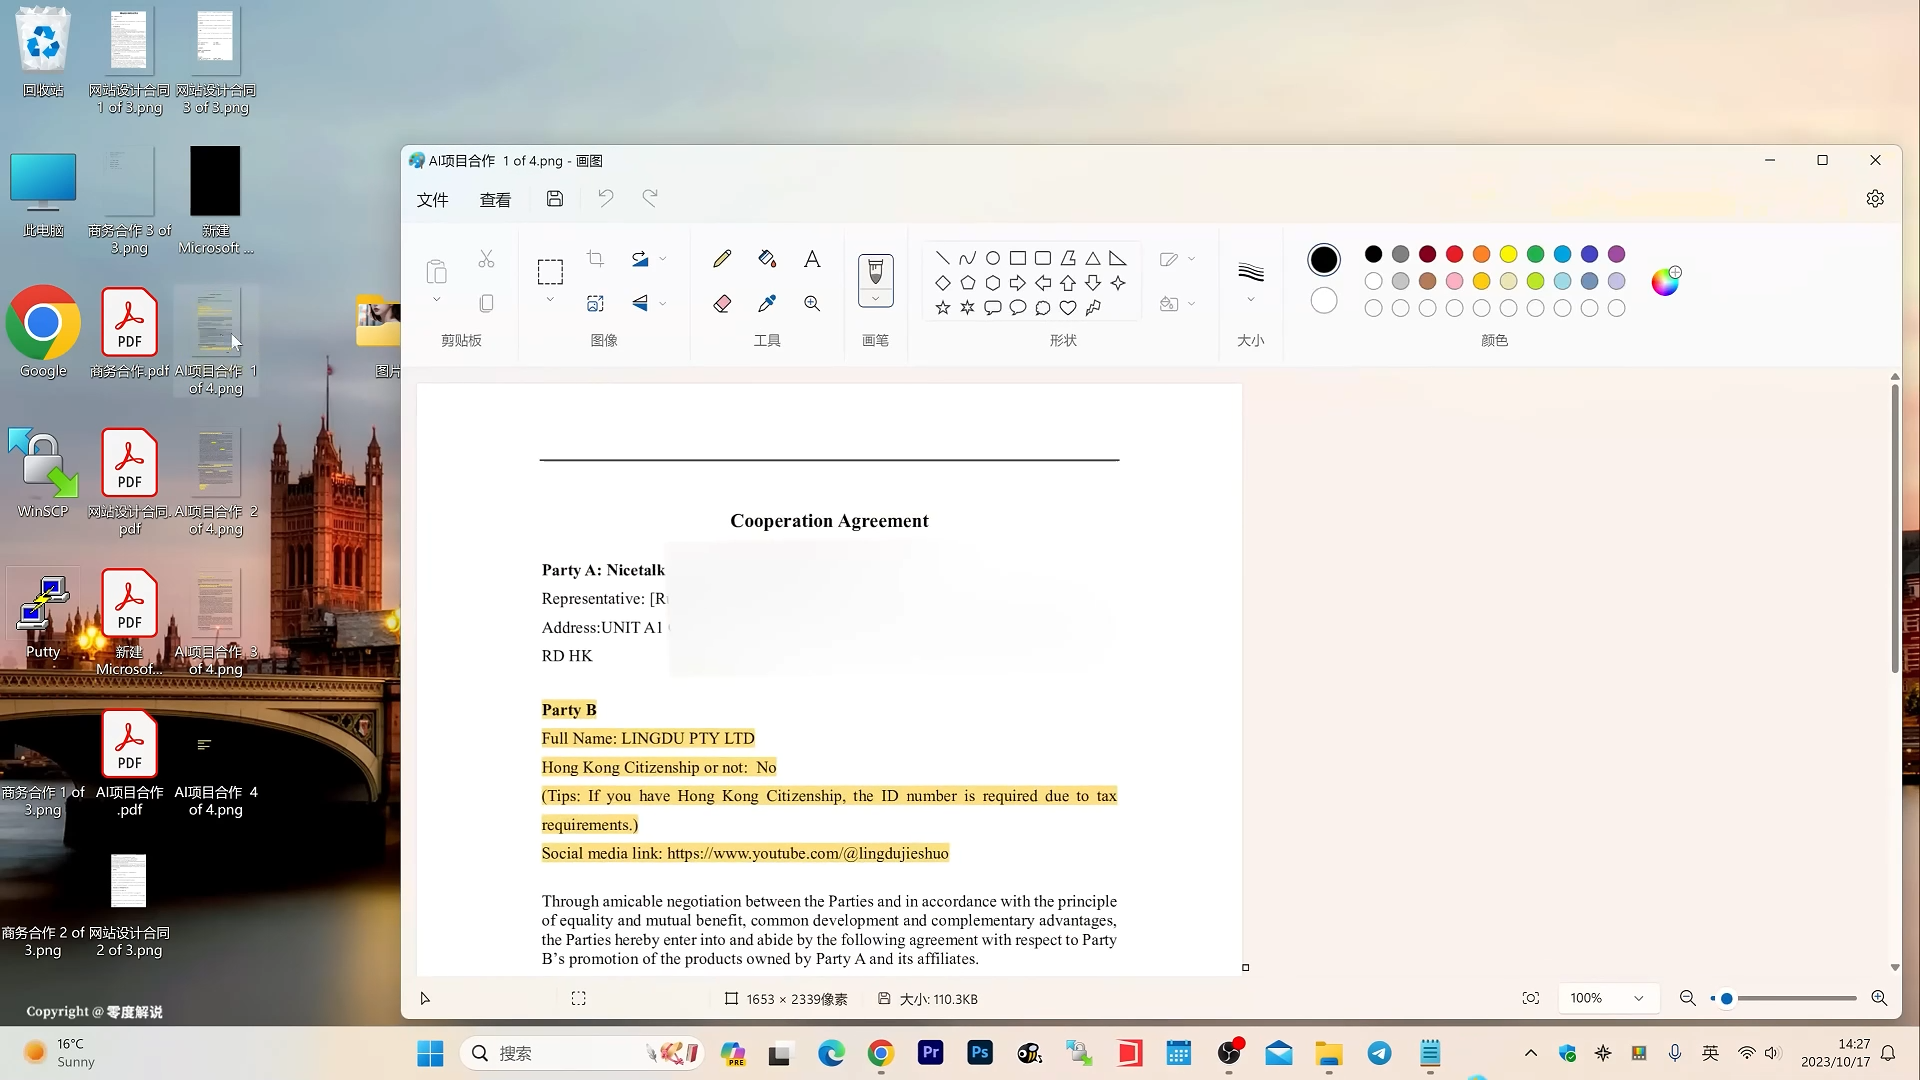Open the 文件 menu
1920x1080 pixels.
point(432,200)
